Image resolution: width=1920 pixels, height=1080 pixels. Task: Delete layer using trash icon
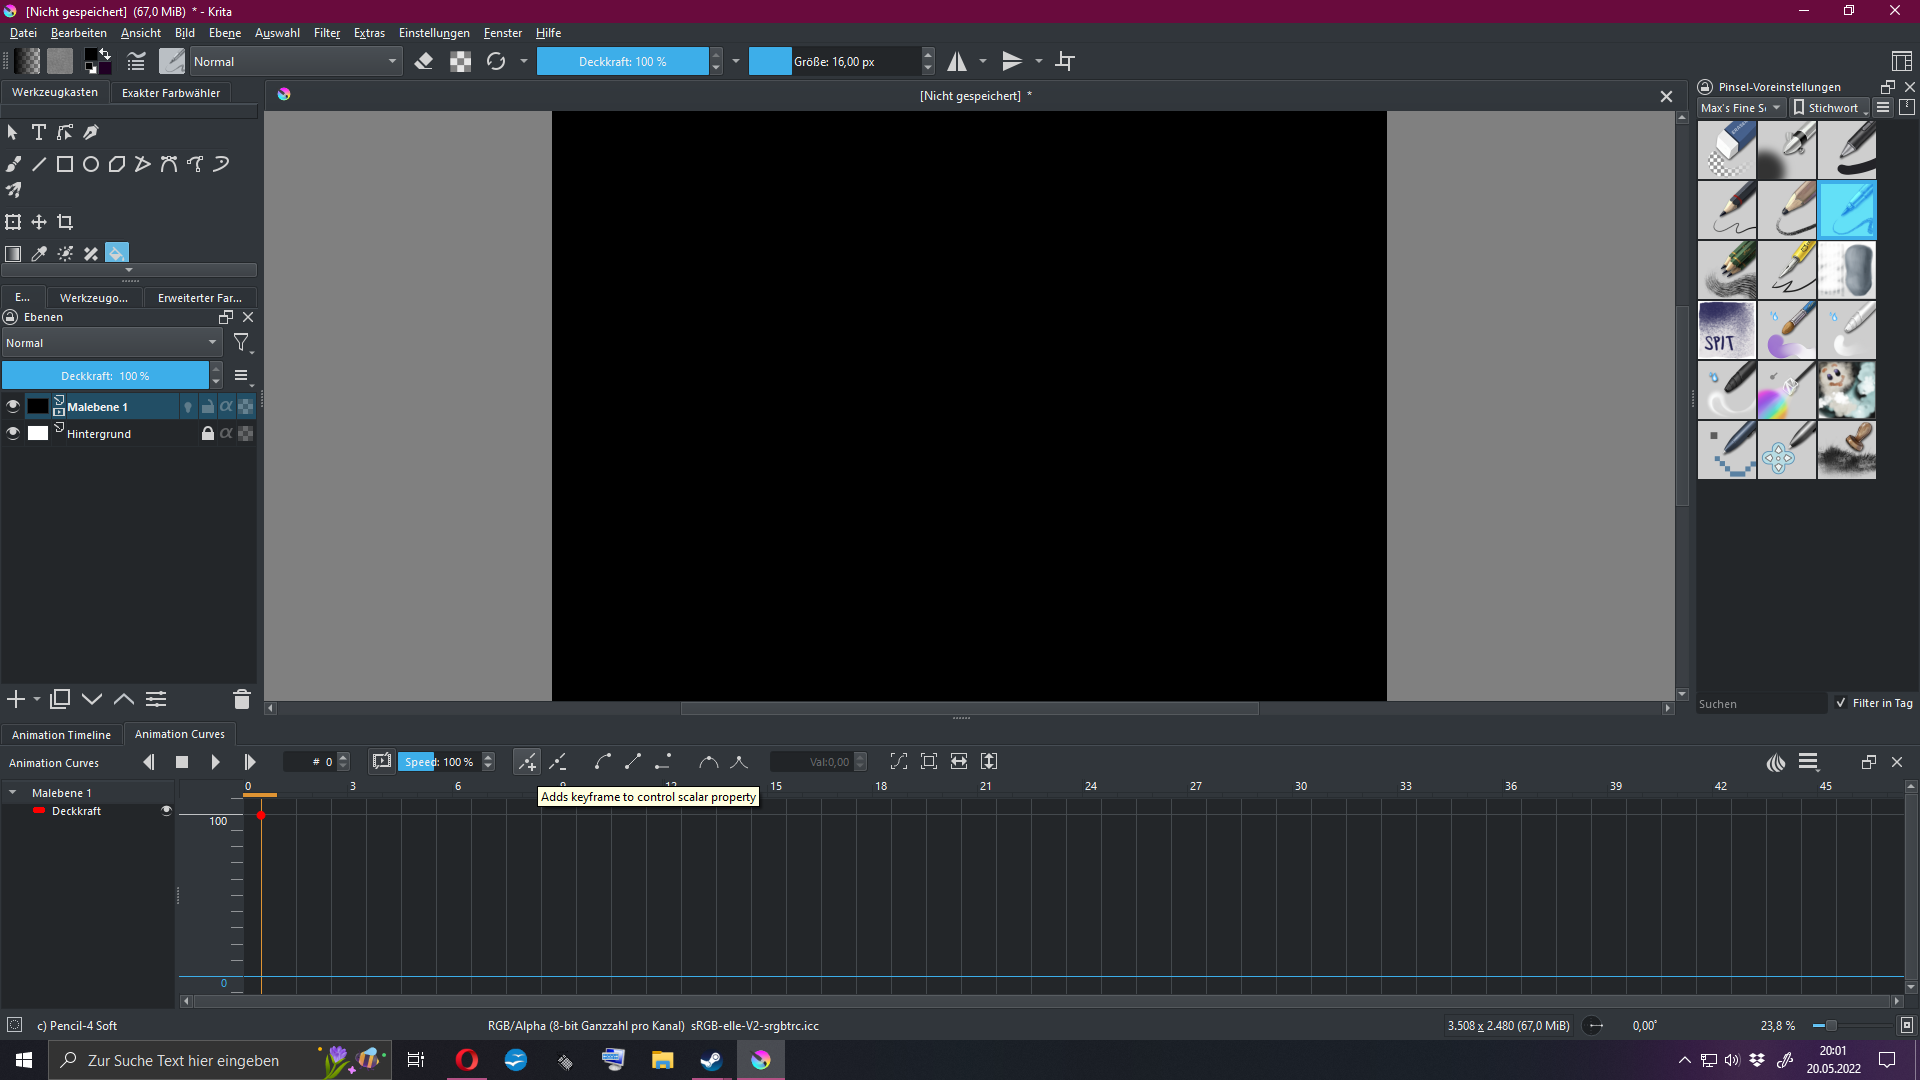(241, 699)
